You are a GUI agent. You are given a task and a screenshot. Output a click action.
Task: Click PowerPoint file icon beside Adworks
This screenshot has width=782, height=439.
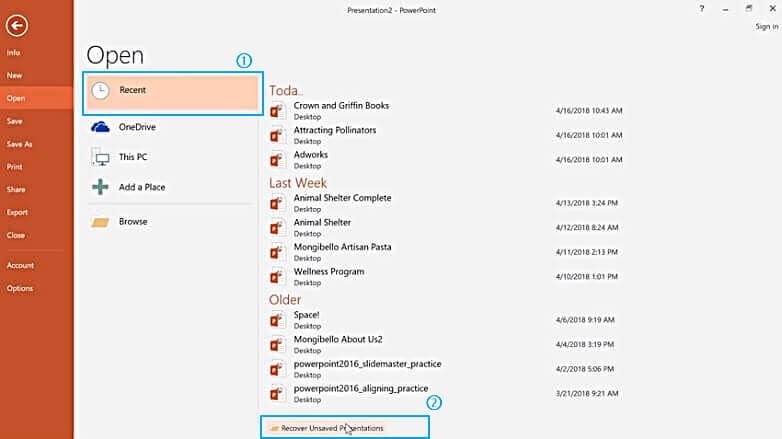[x=278, y=160]
